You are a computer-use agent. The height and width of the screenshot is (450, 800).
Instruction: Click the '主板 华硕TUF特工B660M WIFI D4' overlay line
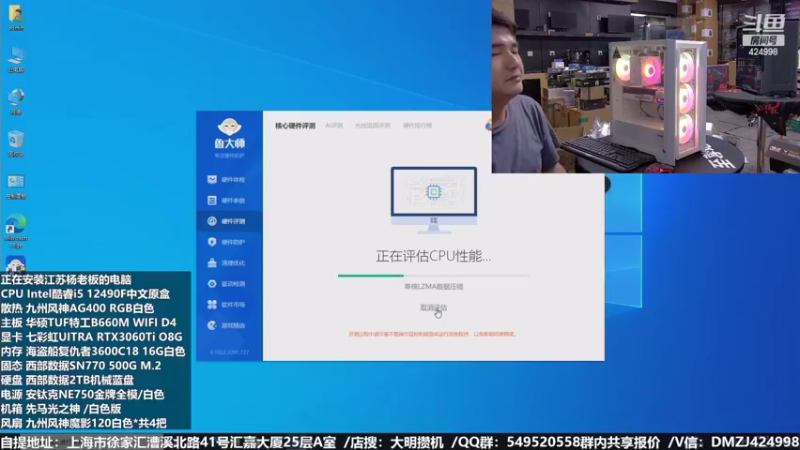(88, 322)
